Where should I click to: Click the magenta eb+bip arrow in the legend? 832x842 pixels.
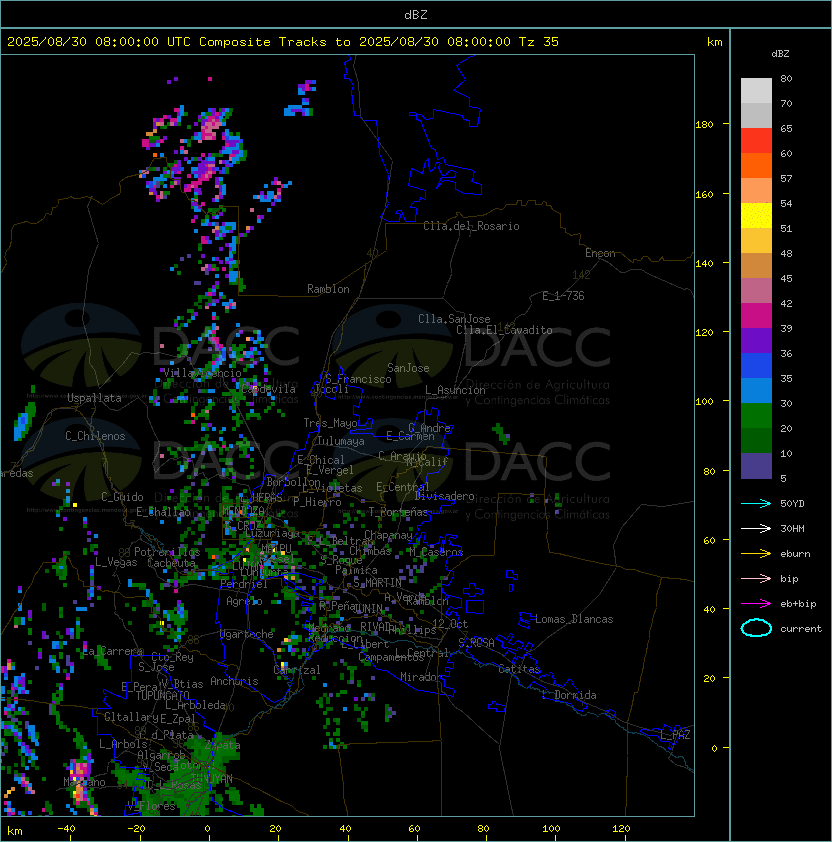[756, 604]
